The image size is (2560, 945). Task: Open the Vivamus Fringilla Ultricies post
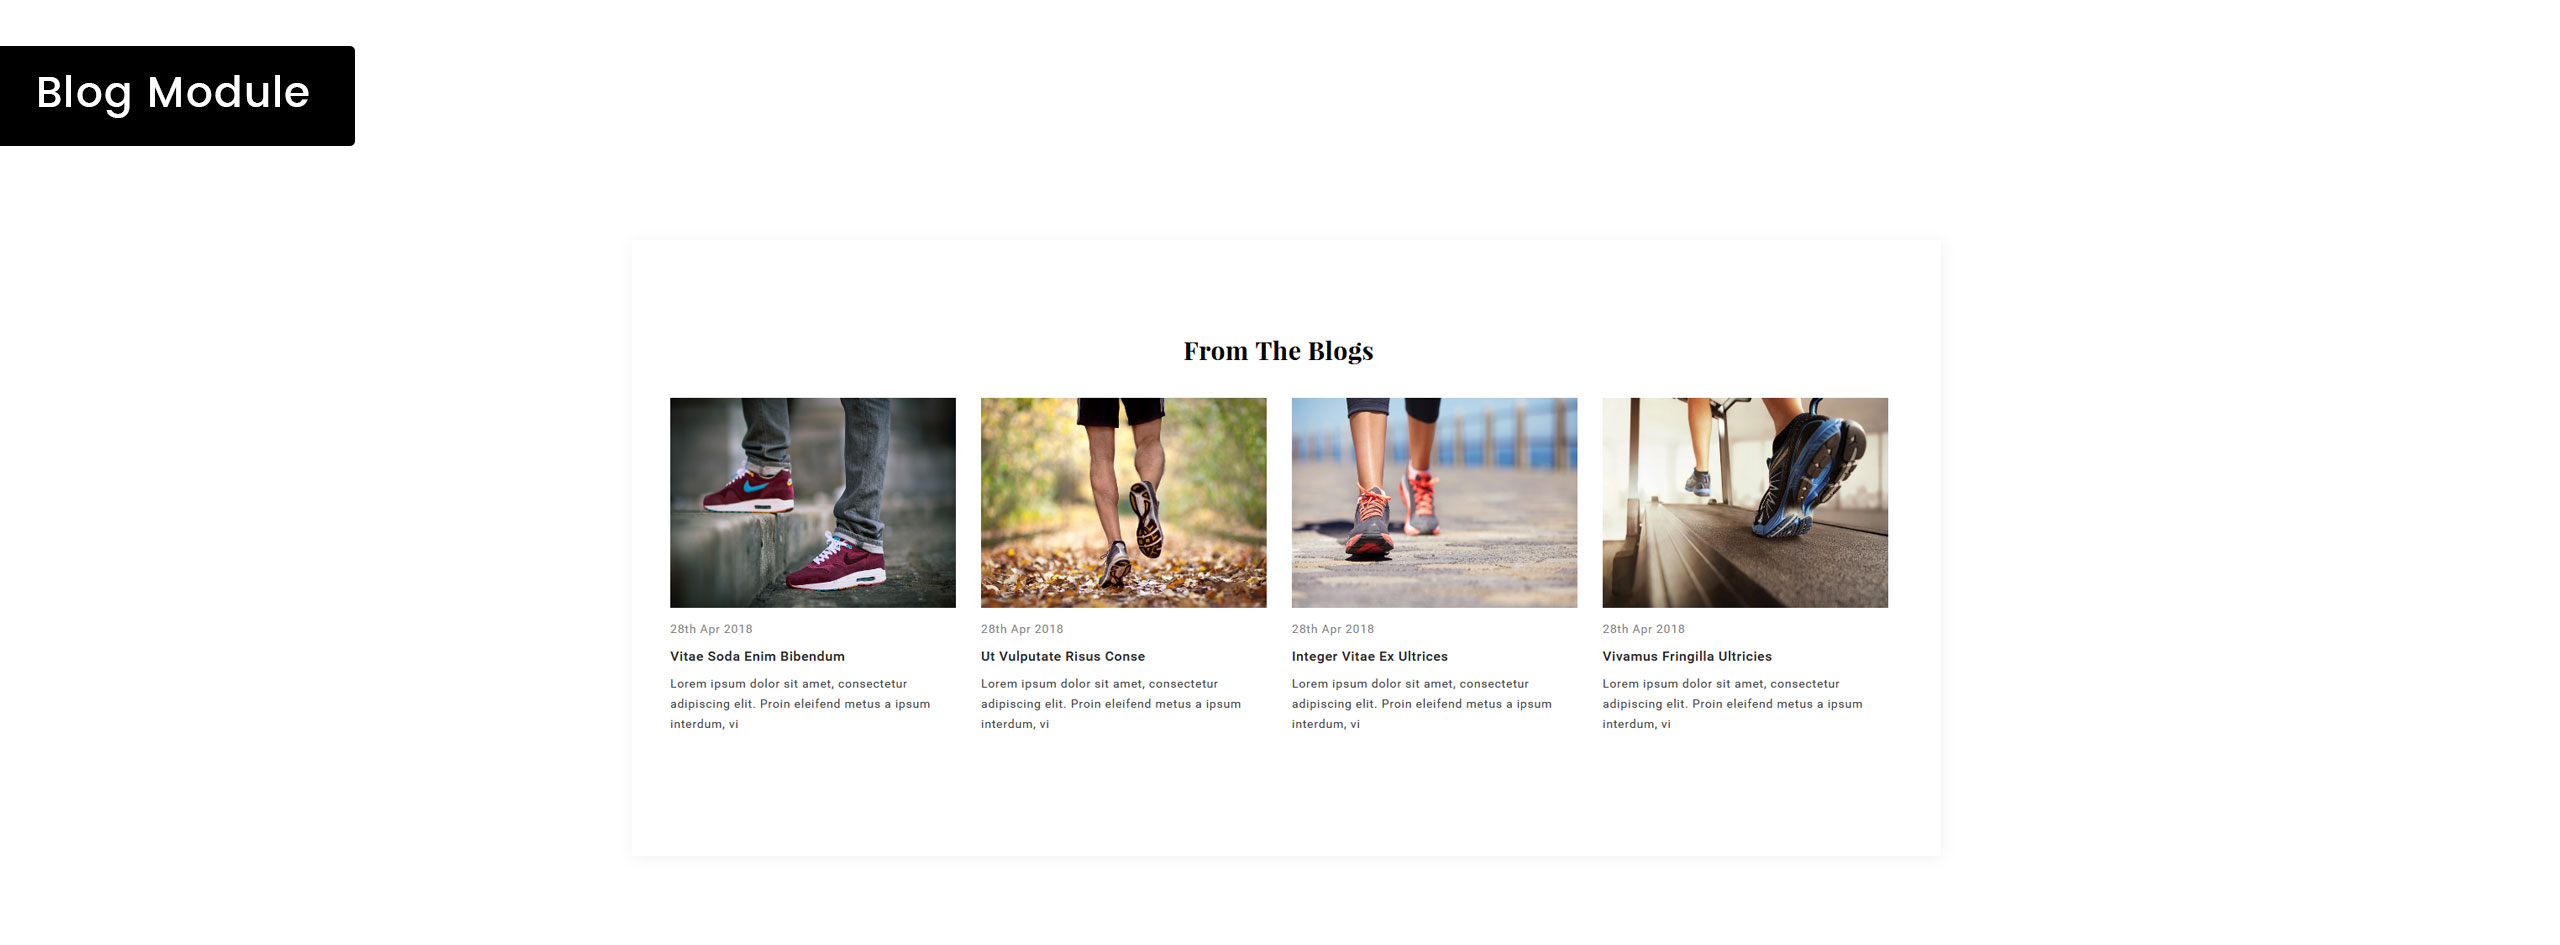(x=1687, y=657)
